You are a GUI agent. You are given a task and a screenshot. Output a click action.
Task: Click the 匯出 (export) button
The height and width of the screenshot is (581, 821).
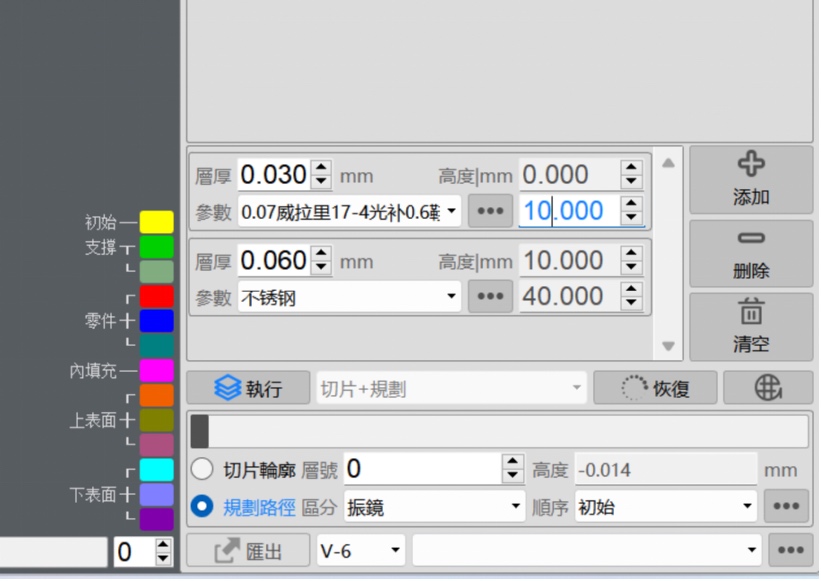click(x=248, y=551)
